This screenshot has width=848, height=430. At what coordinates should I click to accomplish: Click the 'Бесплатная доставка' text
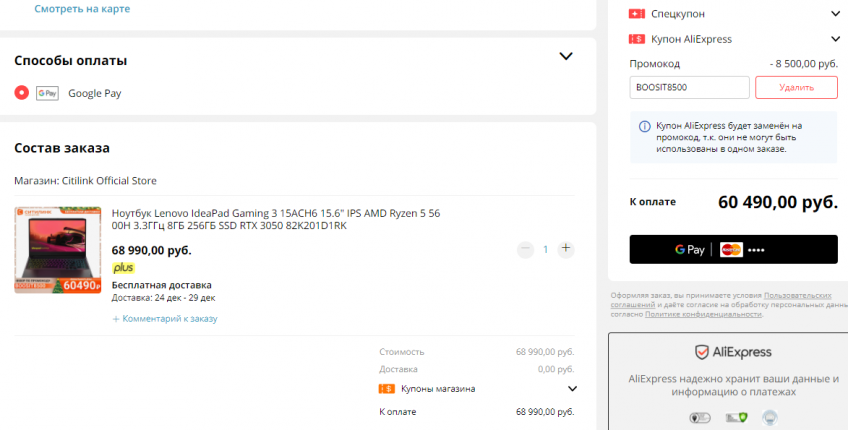162,285
